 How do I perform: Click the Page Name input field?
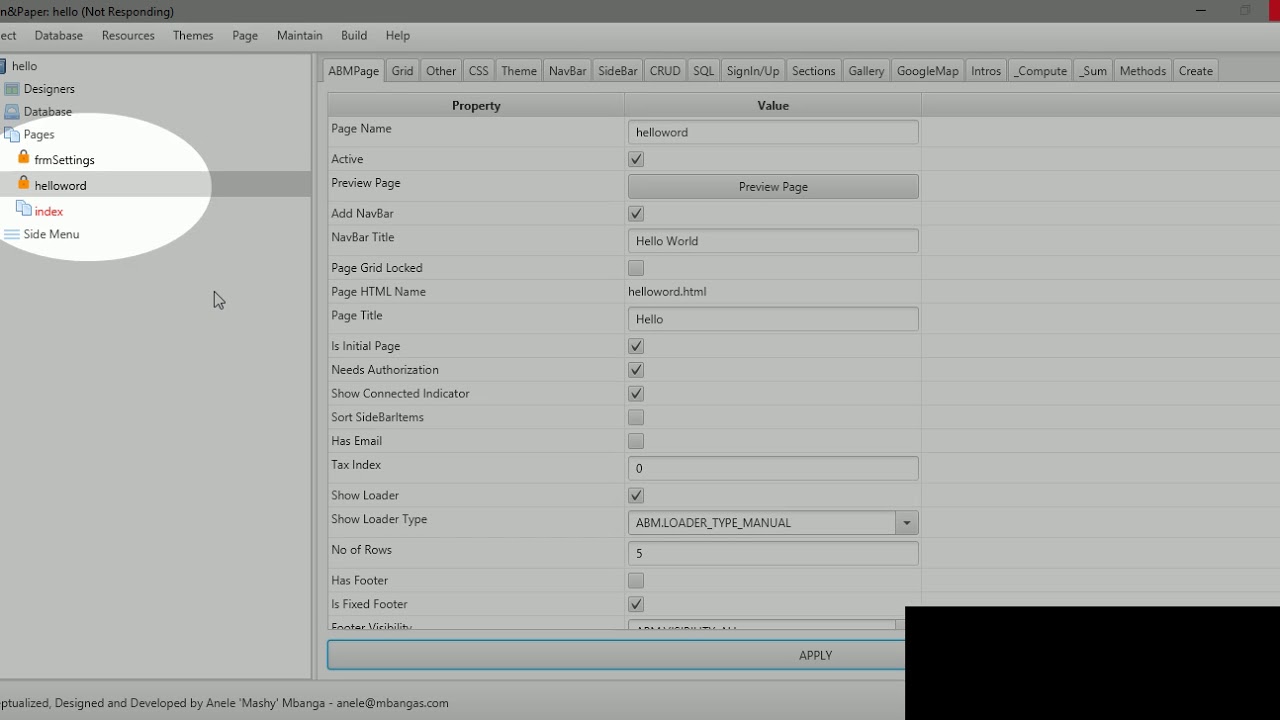[773, 132]
